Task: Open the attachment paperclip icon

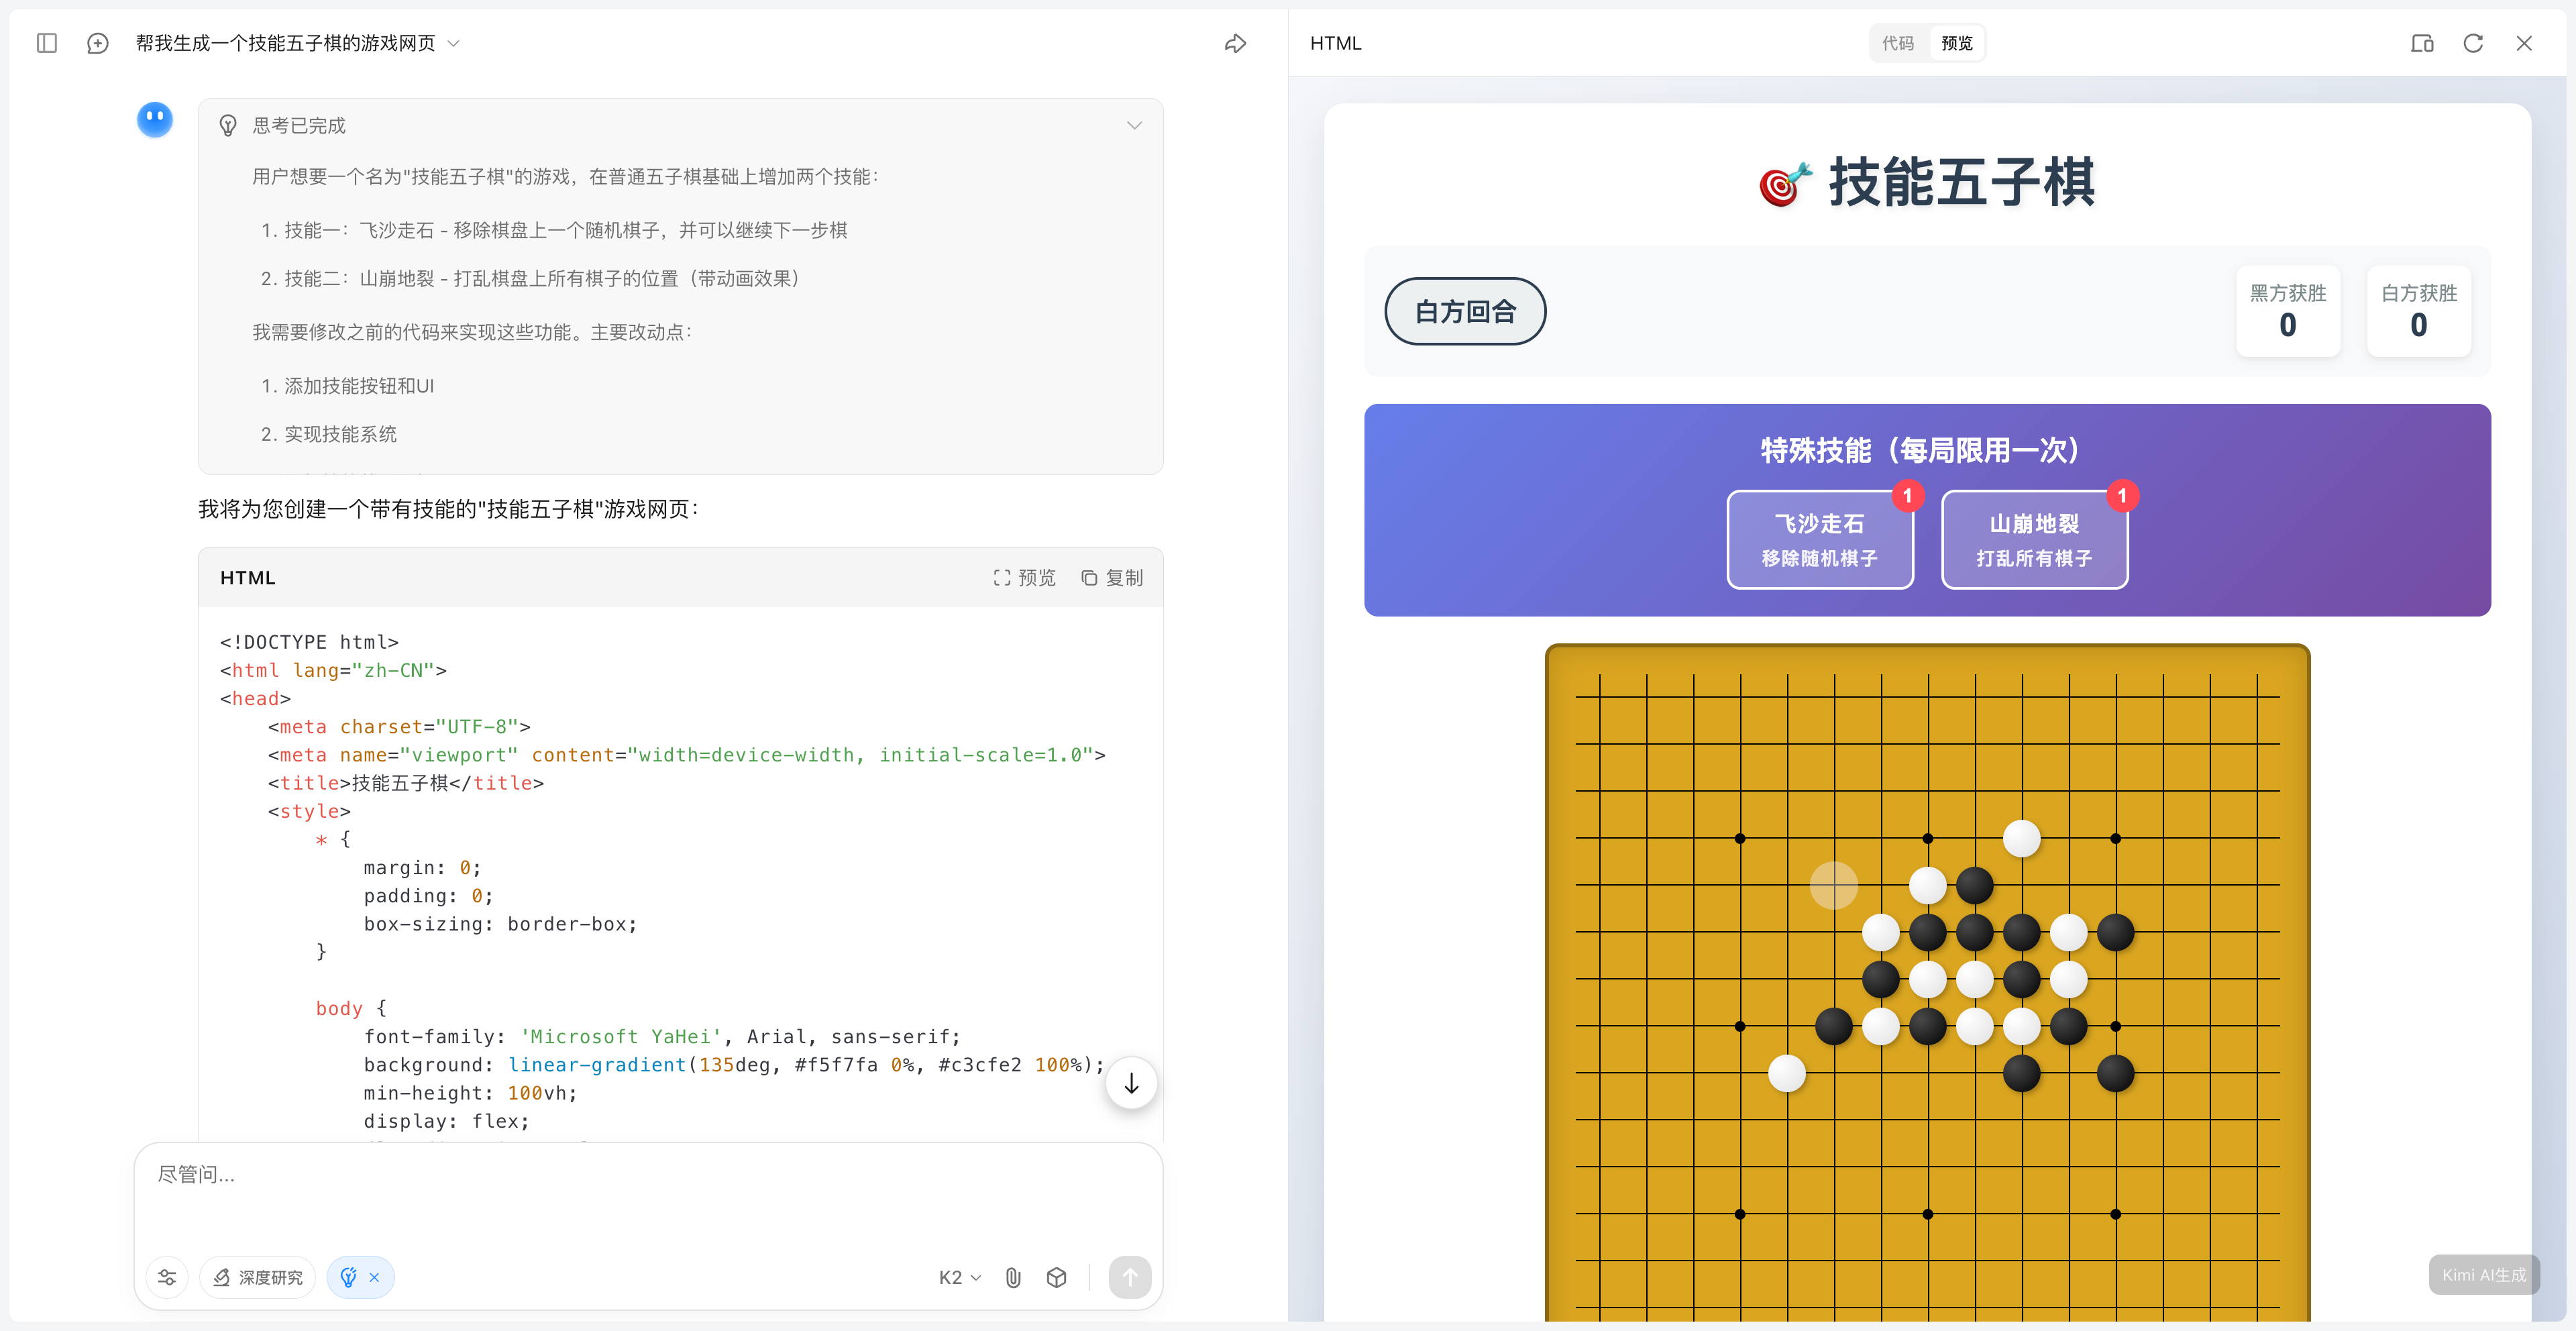Action: (1013, 1277)
